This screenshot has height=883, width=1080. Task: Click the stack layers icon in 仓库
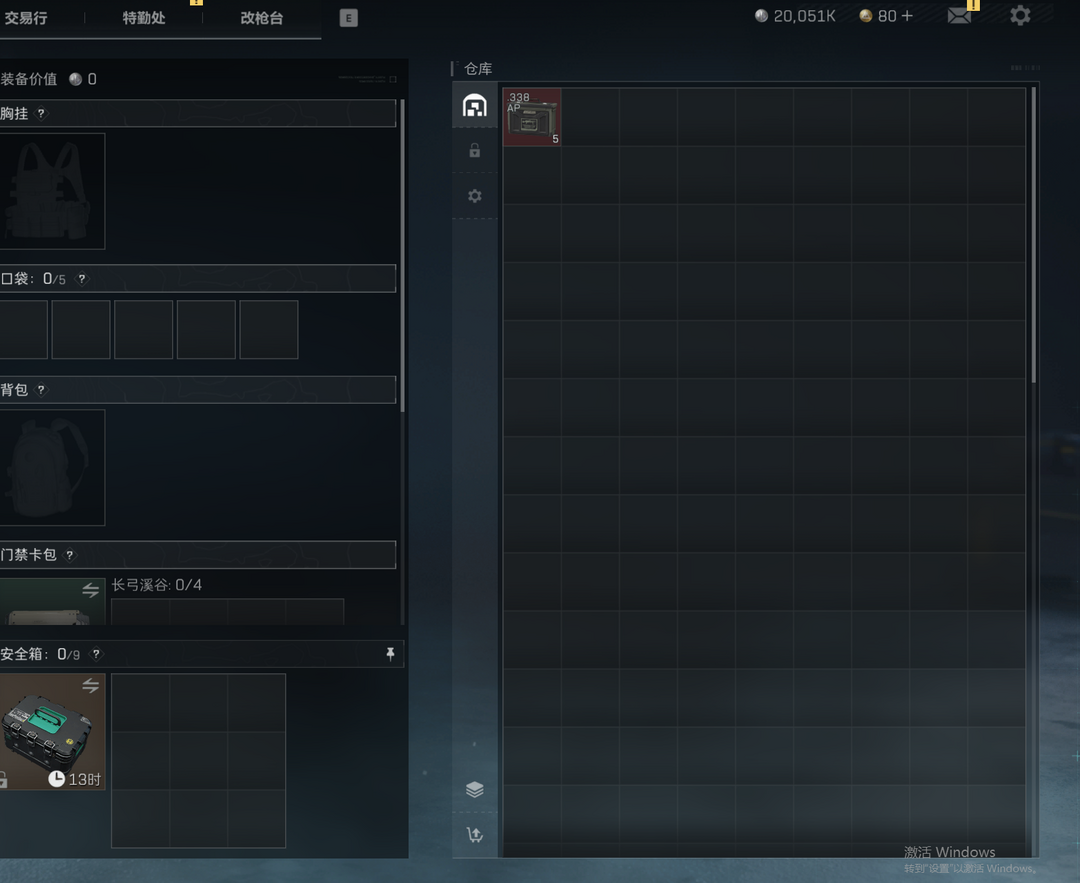tap(475, 789)
